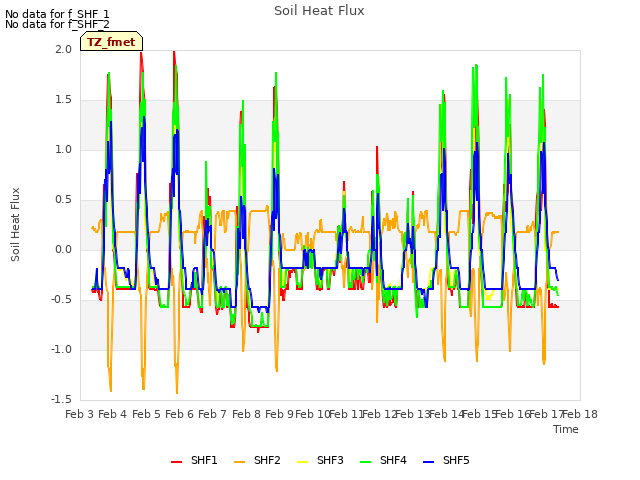Click the Feb 8 x-axis tick label
Viewport: 640px width, 480px height.
pyautogui.click(x=246, y=414)
